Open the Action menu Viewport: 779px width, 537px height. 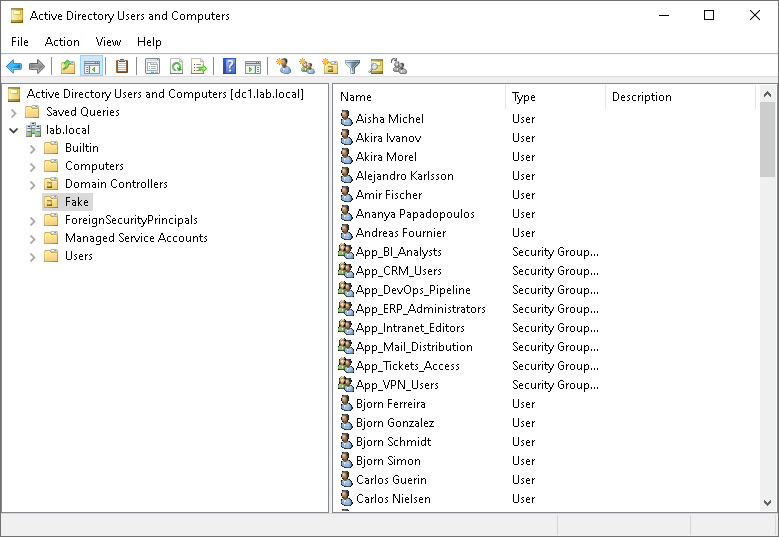pyautogui.click(x=62, y=42)
